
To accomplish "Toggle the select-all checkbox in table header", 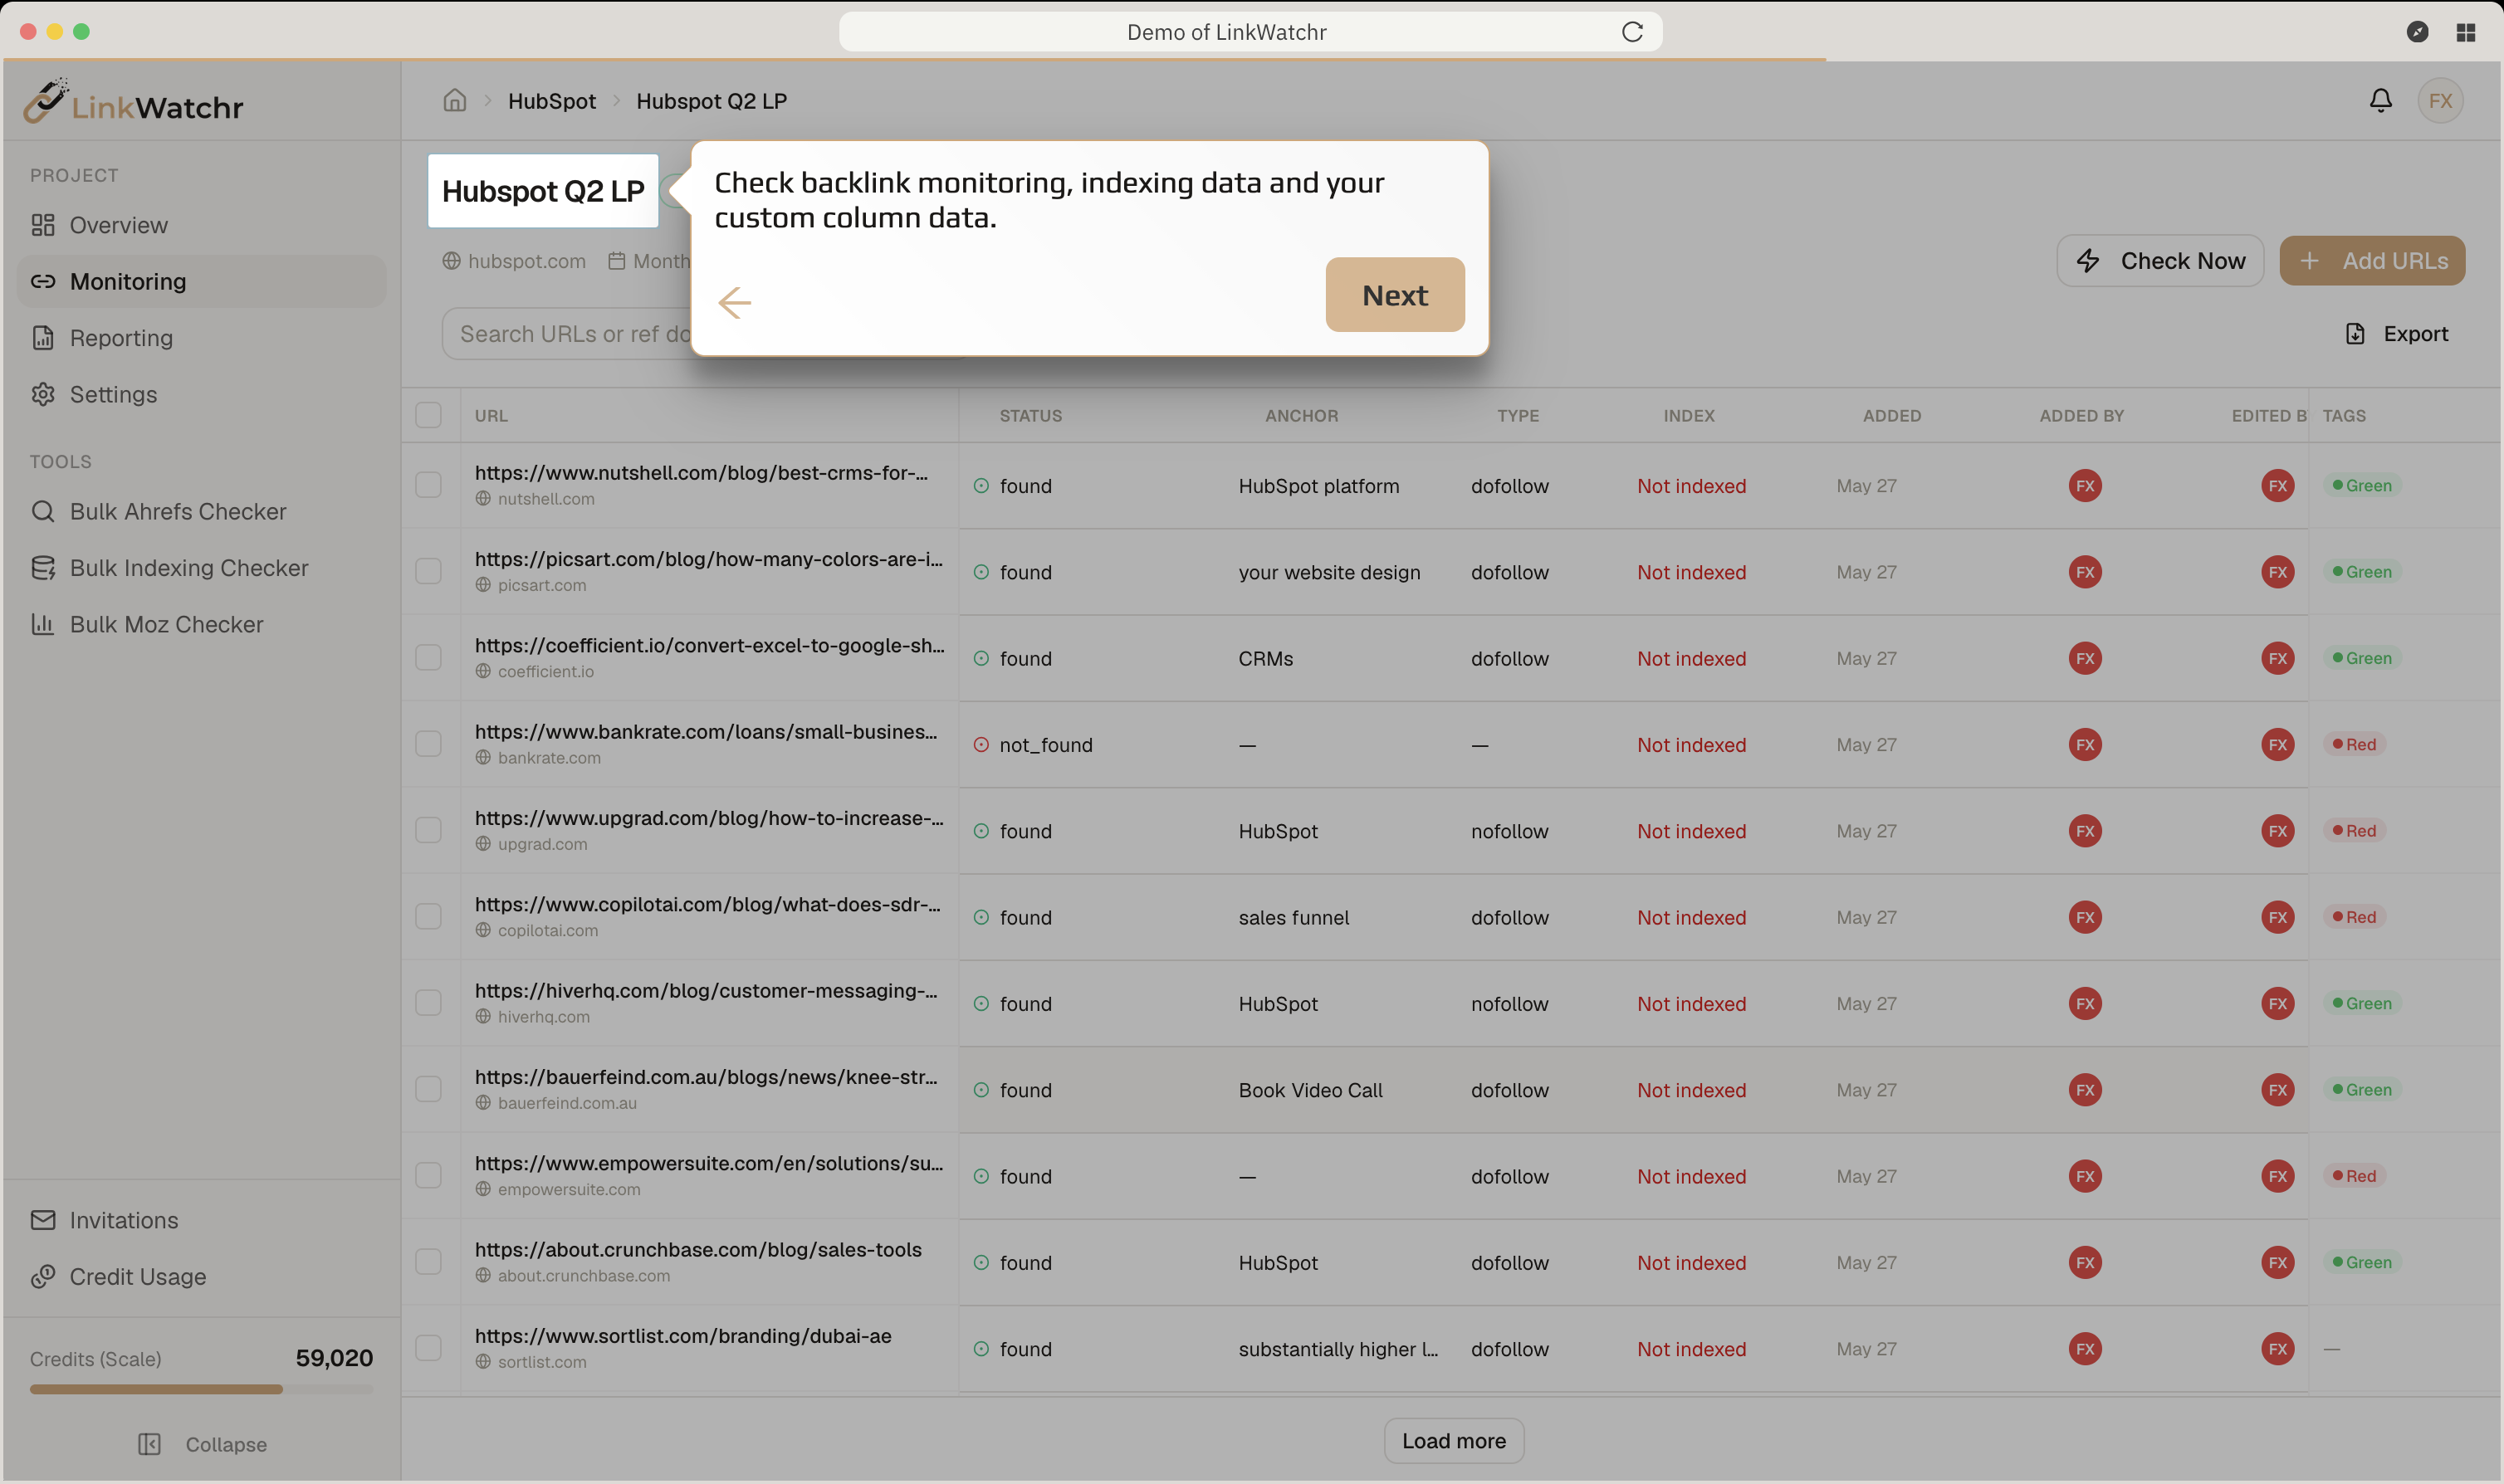I will pos(428,415).
